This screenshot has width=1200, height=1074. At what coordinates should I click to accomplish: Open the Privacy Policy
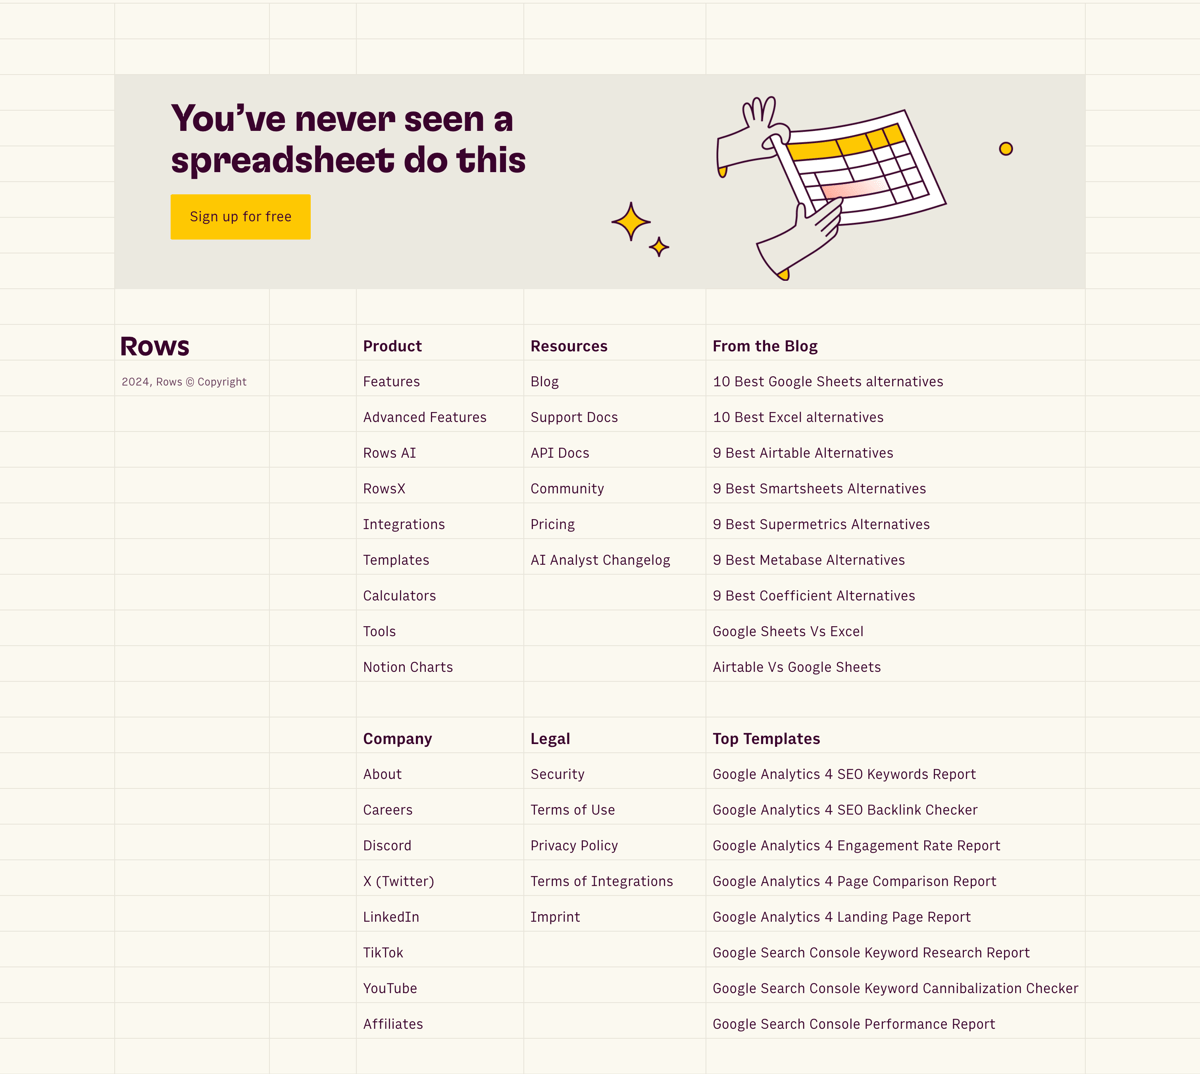point(574,845)
